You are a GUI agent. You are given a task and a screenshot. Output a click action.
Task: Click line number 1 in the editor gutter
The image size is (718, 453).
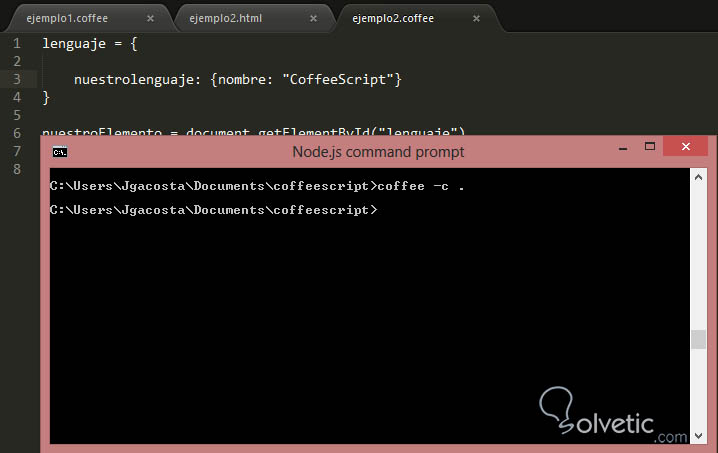pyautogui.click(x=17, y=44)
